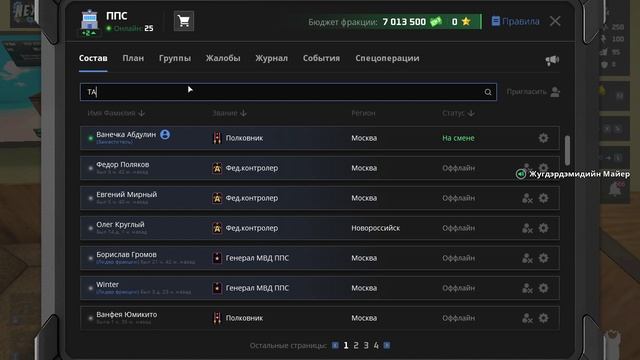The height and width of the screenshot is (360, 640).
Task: Click the budget money icon
Action: click(436, 21)
